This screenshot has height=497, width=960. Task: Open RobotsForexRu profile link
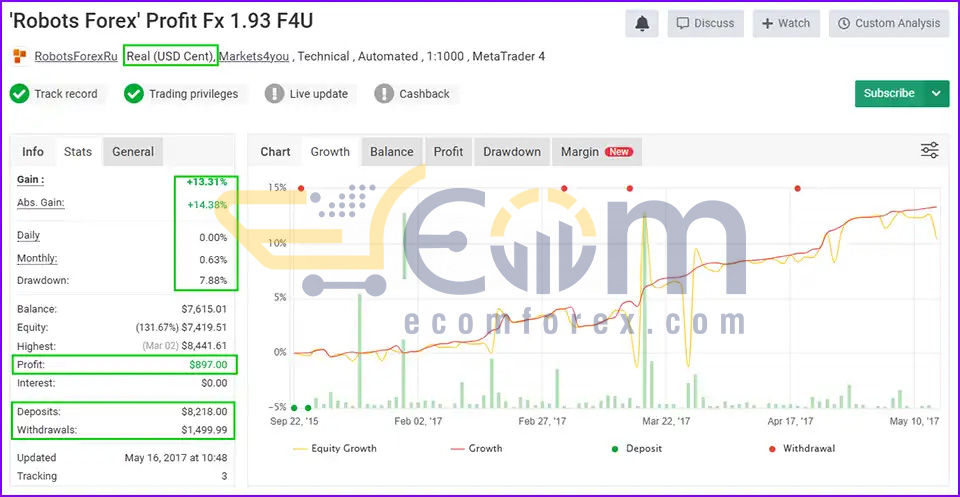pos(76,56)
